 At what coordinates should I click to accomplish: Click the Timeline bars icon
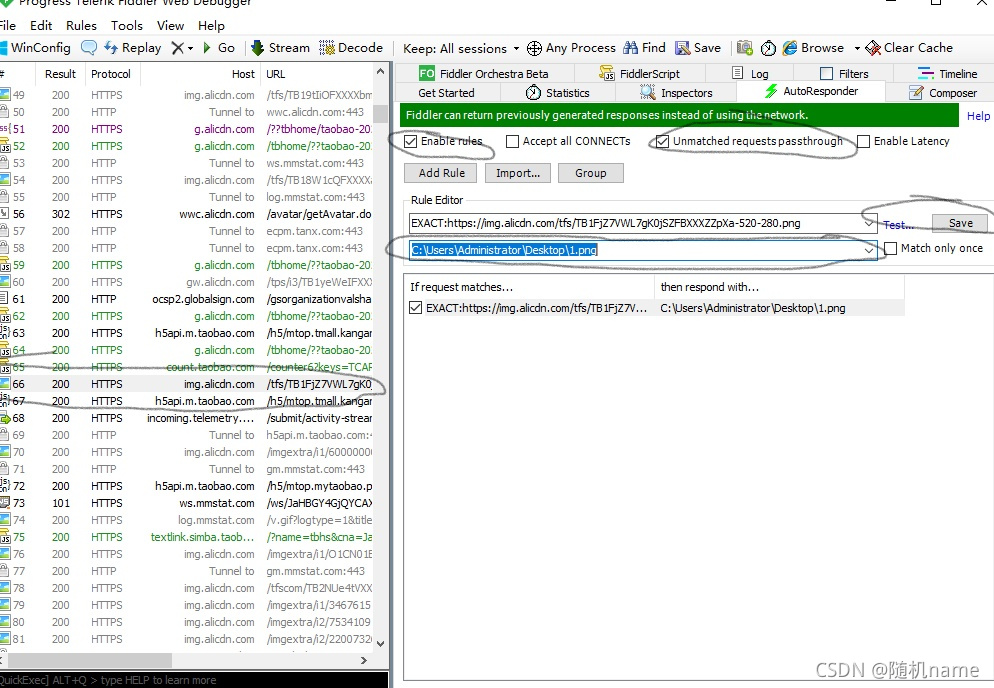tap(926, 74)
